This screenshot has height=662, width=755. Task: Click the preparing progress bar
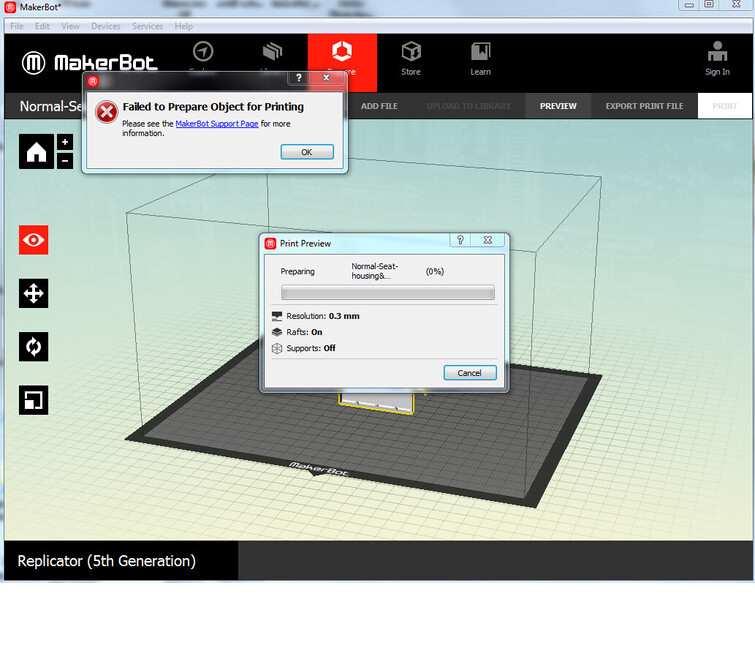coord(388,292)
